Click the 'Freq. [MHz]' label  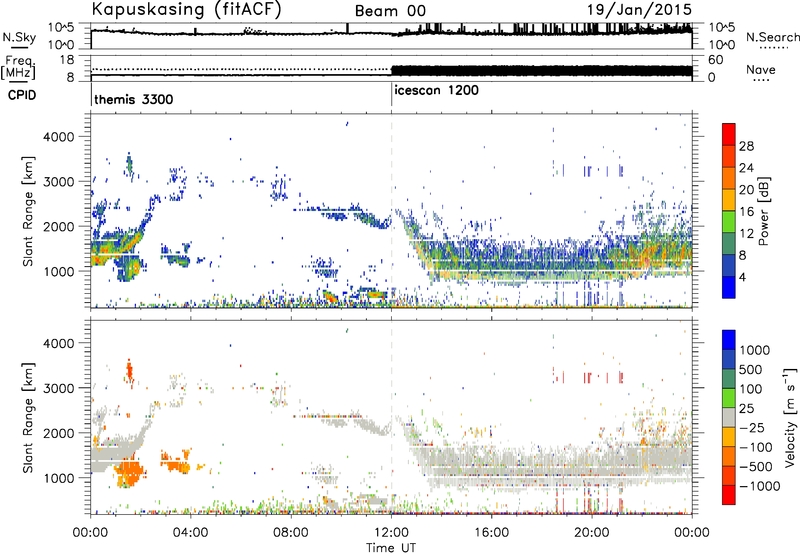(x=18, y=68)
